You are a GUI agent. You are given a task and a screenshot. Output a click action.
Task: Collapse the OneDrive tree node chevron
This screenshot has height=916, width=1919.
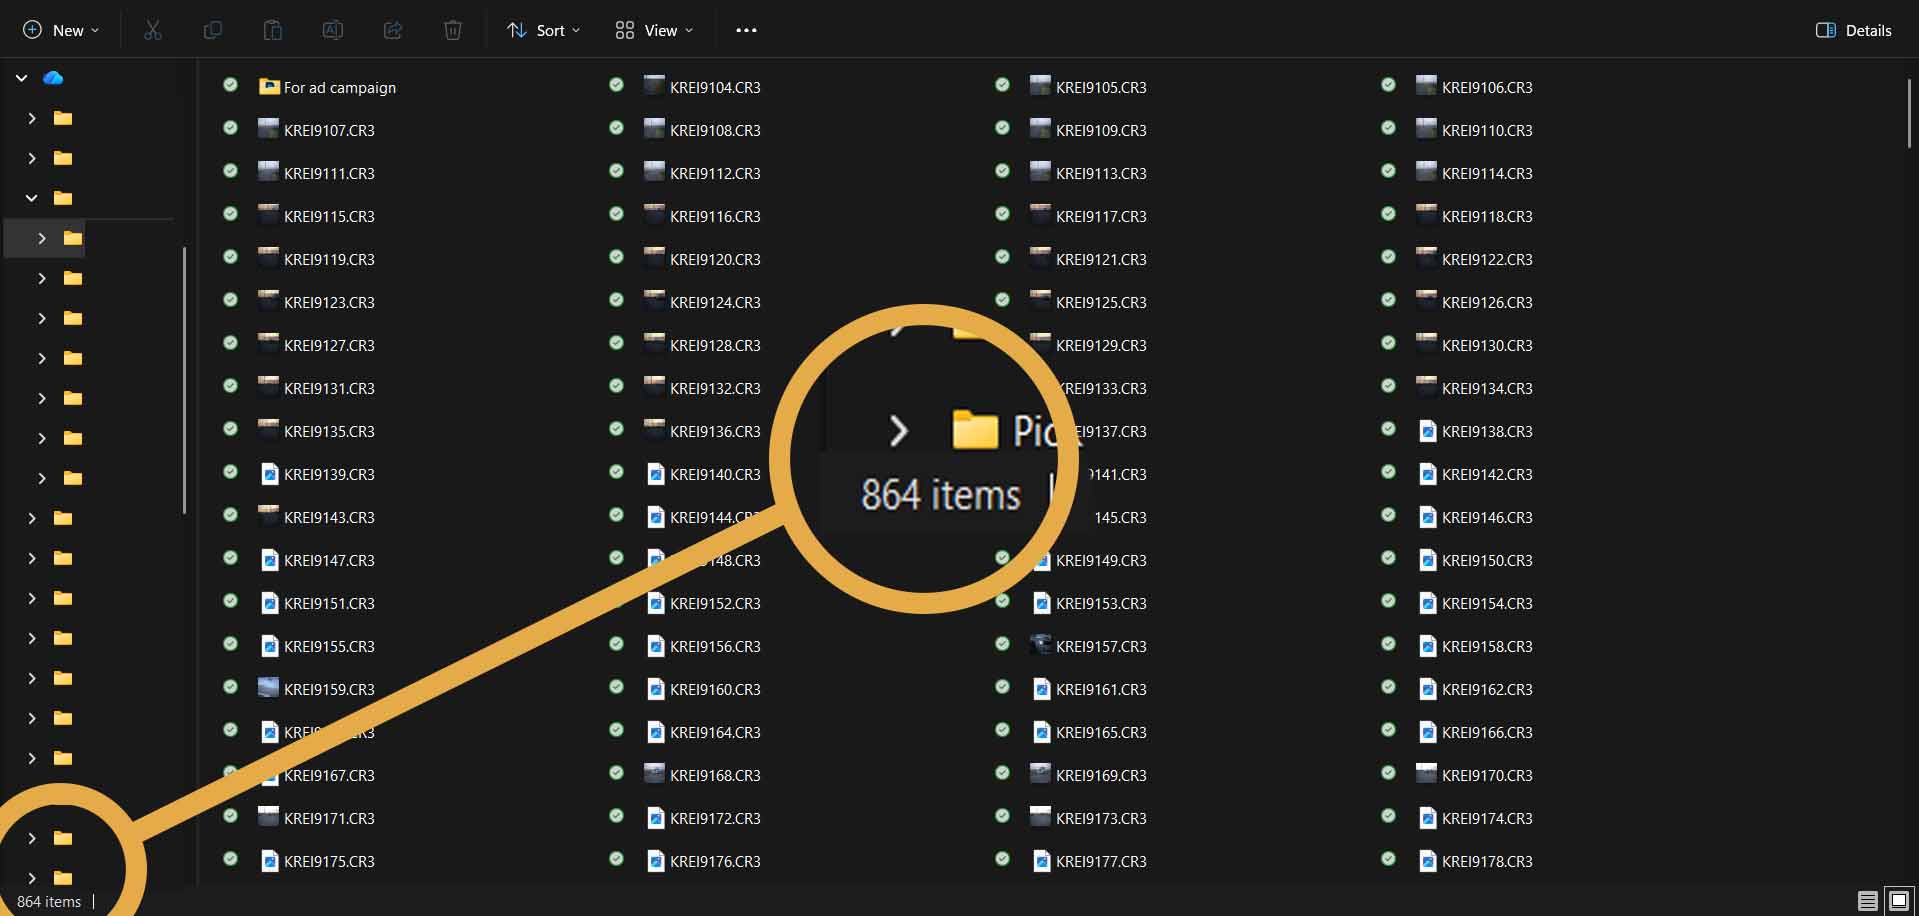(22, 78)
